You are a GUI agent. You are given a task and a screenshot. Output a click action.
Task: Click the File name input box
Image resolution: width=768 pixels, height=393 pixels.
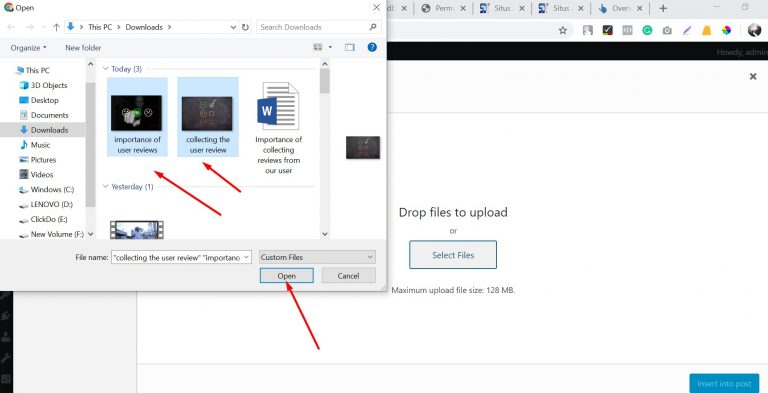tap(176, 257)
